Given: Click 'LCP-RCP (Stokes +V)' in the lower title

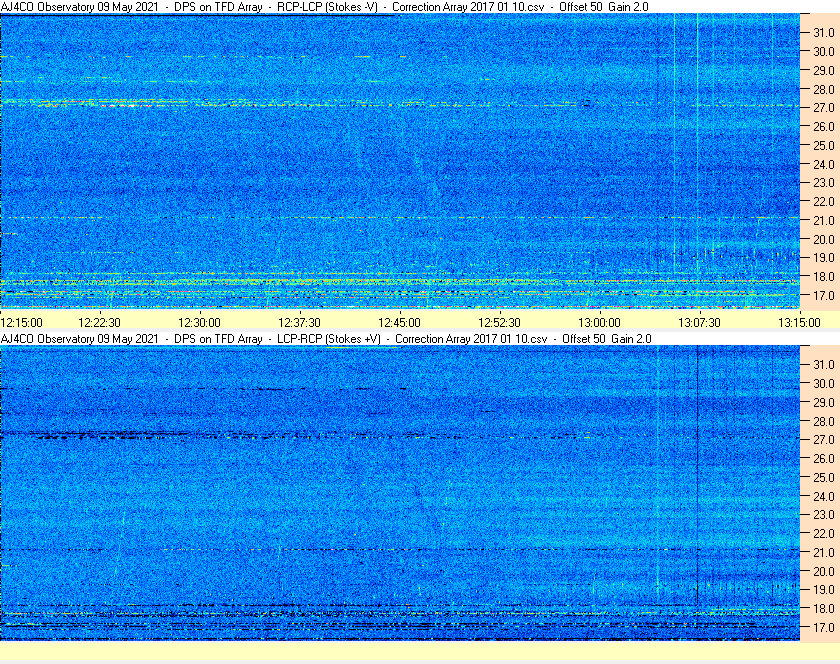Looking at the screenshot, I should coord(328,339).
